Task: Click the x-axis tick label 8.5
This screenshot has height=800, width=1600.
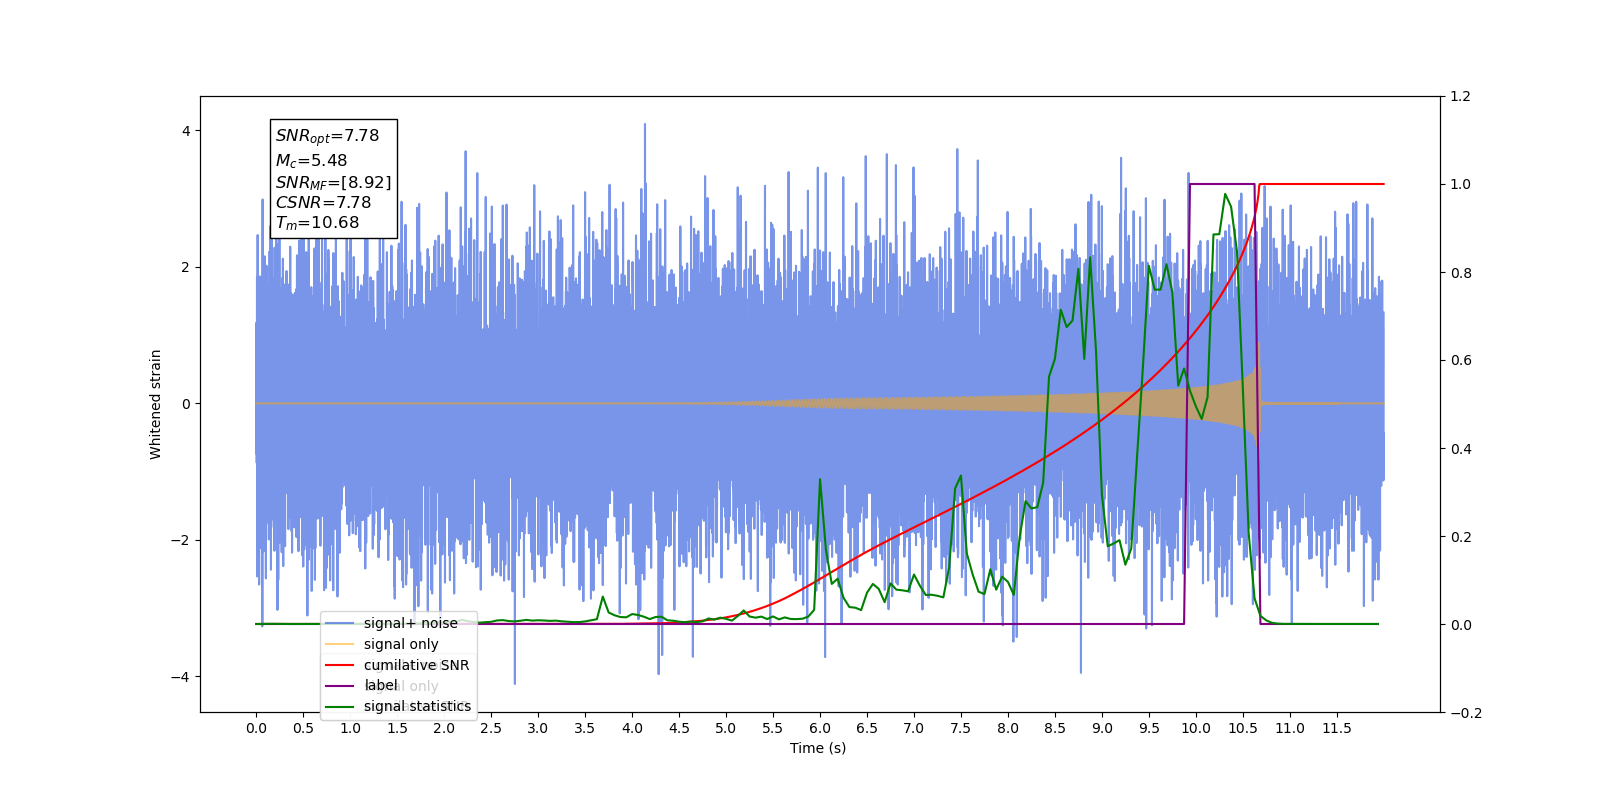Action: [1055, 728]
